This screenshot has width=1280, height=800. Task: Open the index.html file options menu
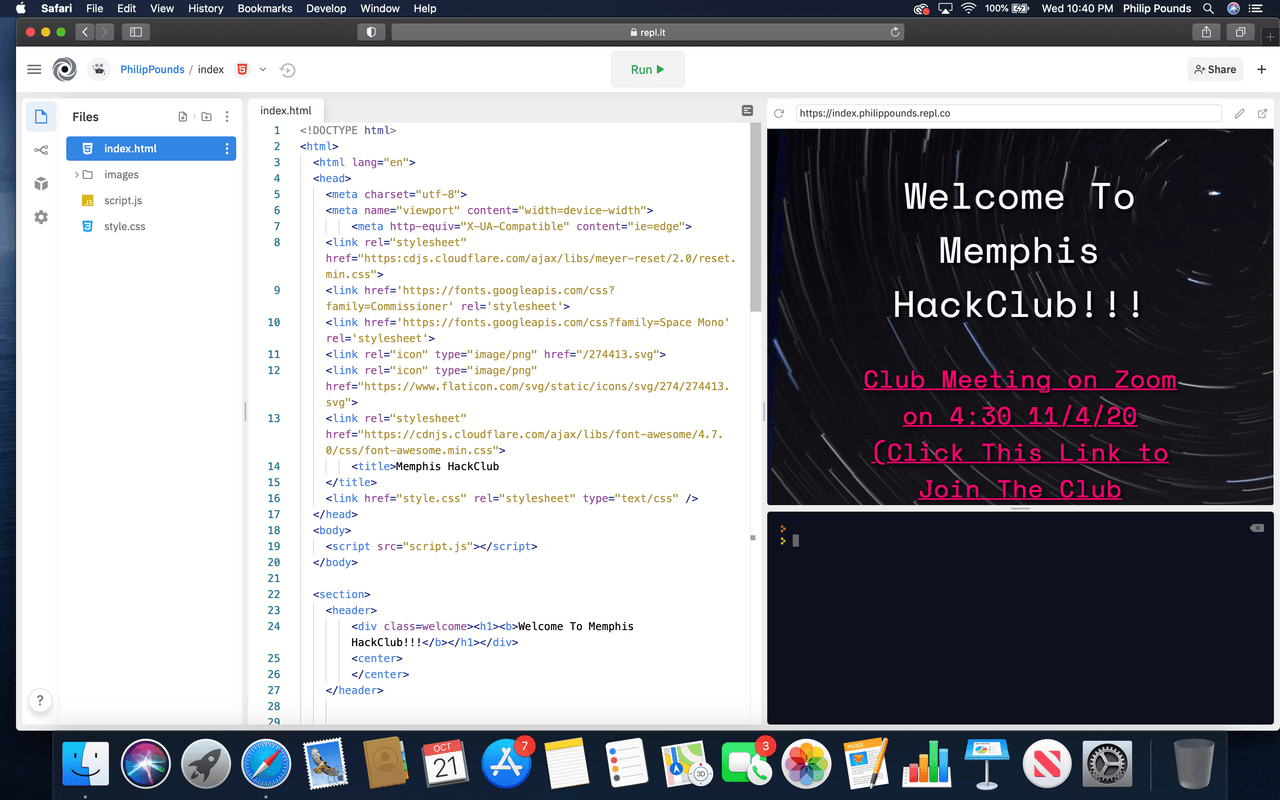[227, 149]
